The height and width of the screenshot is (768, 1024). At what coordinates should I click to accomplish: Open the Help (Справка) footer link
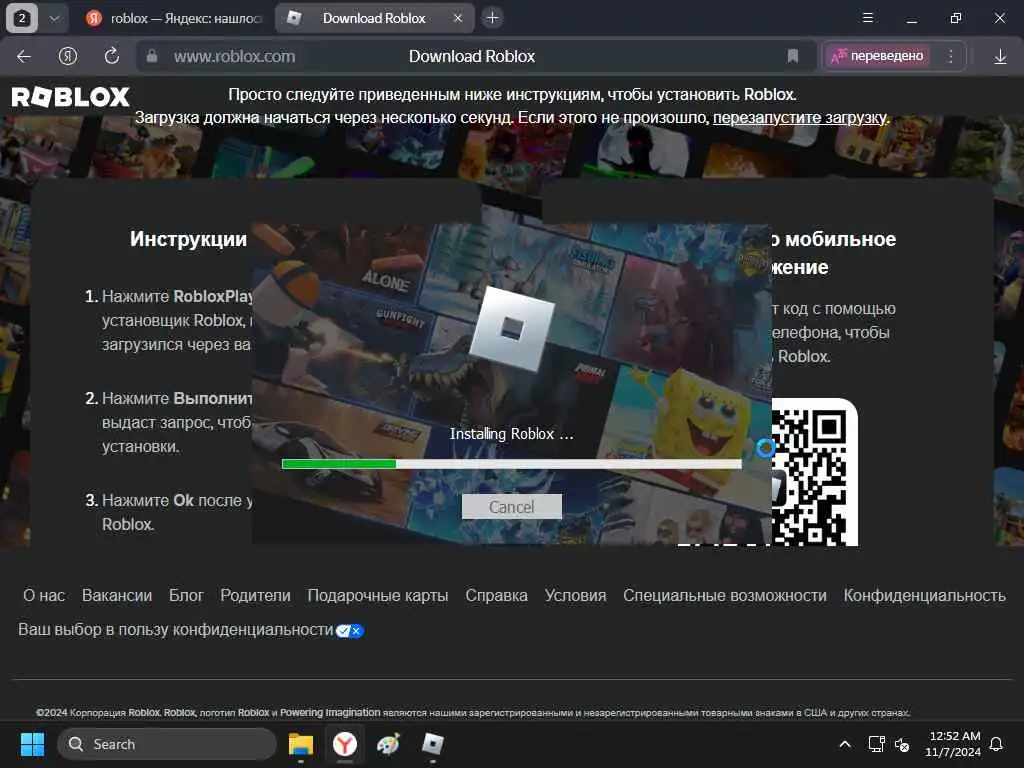tap(496, 596)
